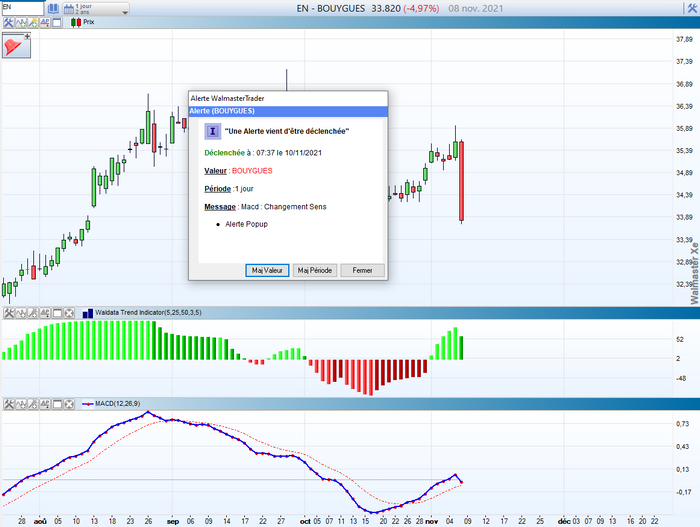This screenshot has width=700, height=527.
Task: Click the Maj Période button
Action: (x=315, y=270)
